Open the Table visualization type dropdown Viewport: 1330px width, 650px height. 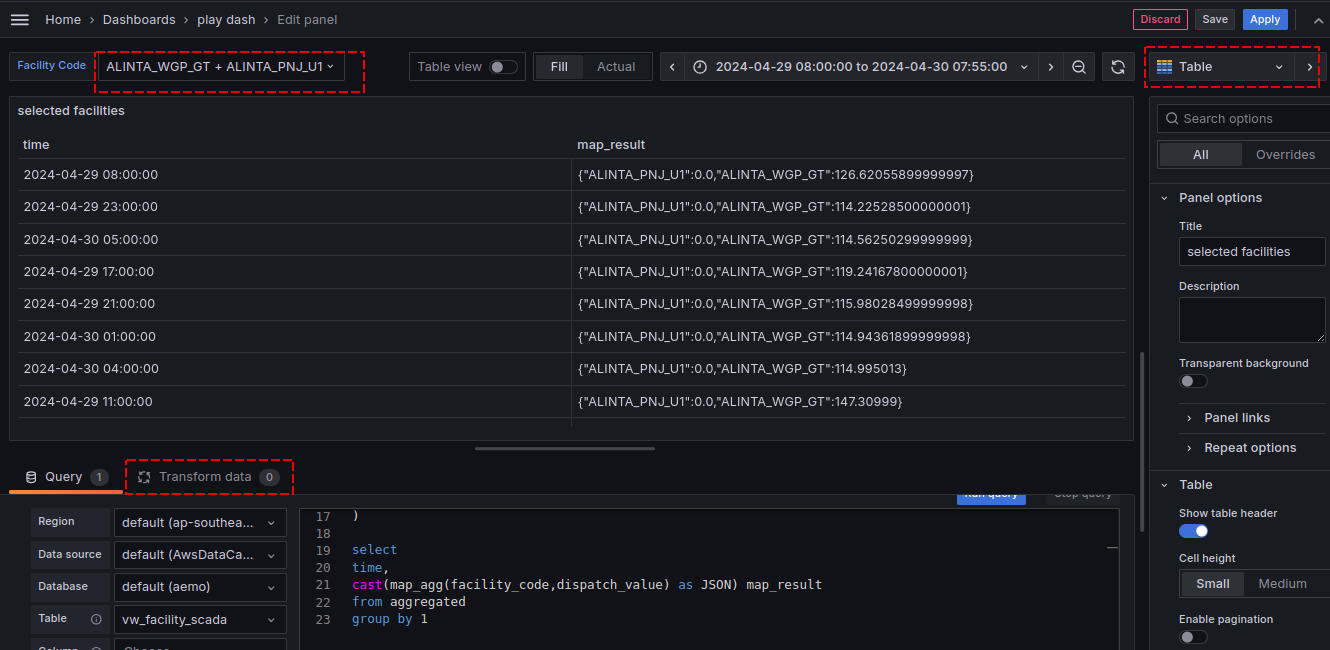[x=1221, y=67]
